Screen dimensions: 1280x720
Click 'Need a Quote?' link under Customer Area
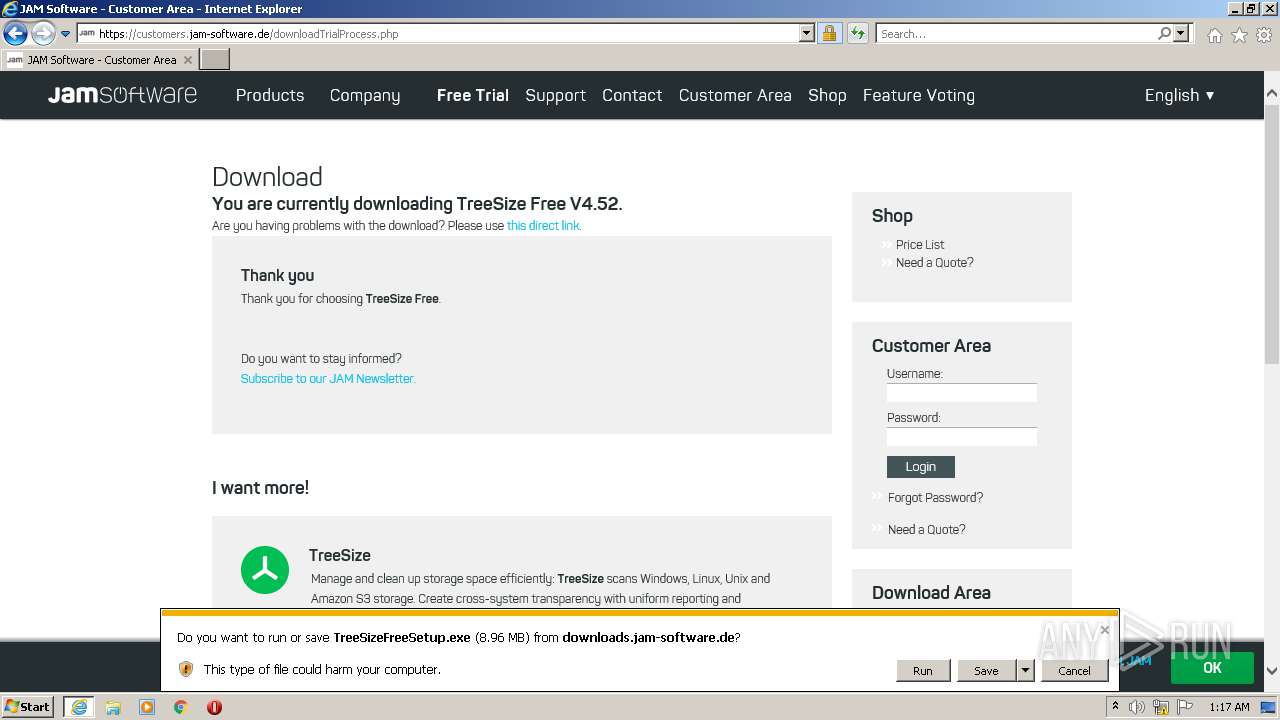coord(926,530)
